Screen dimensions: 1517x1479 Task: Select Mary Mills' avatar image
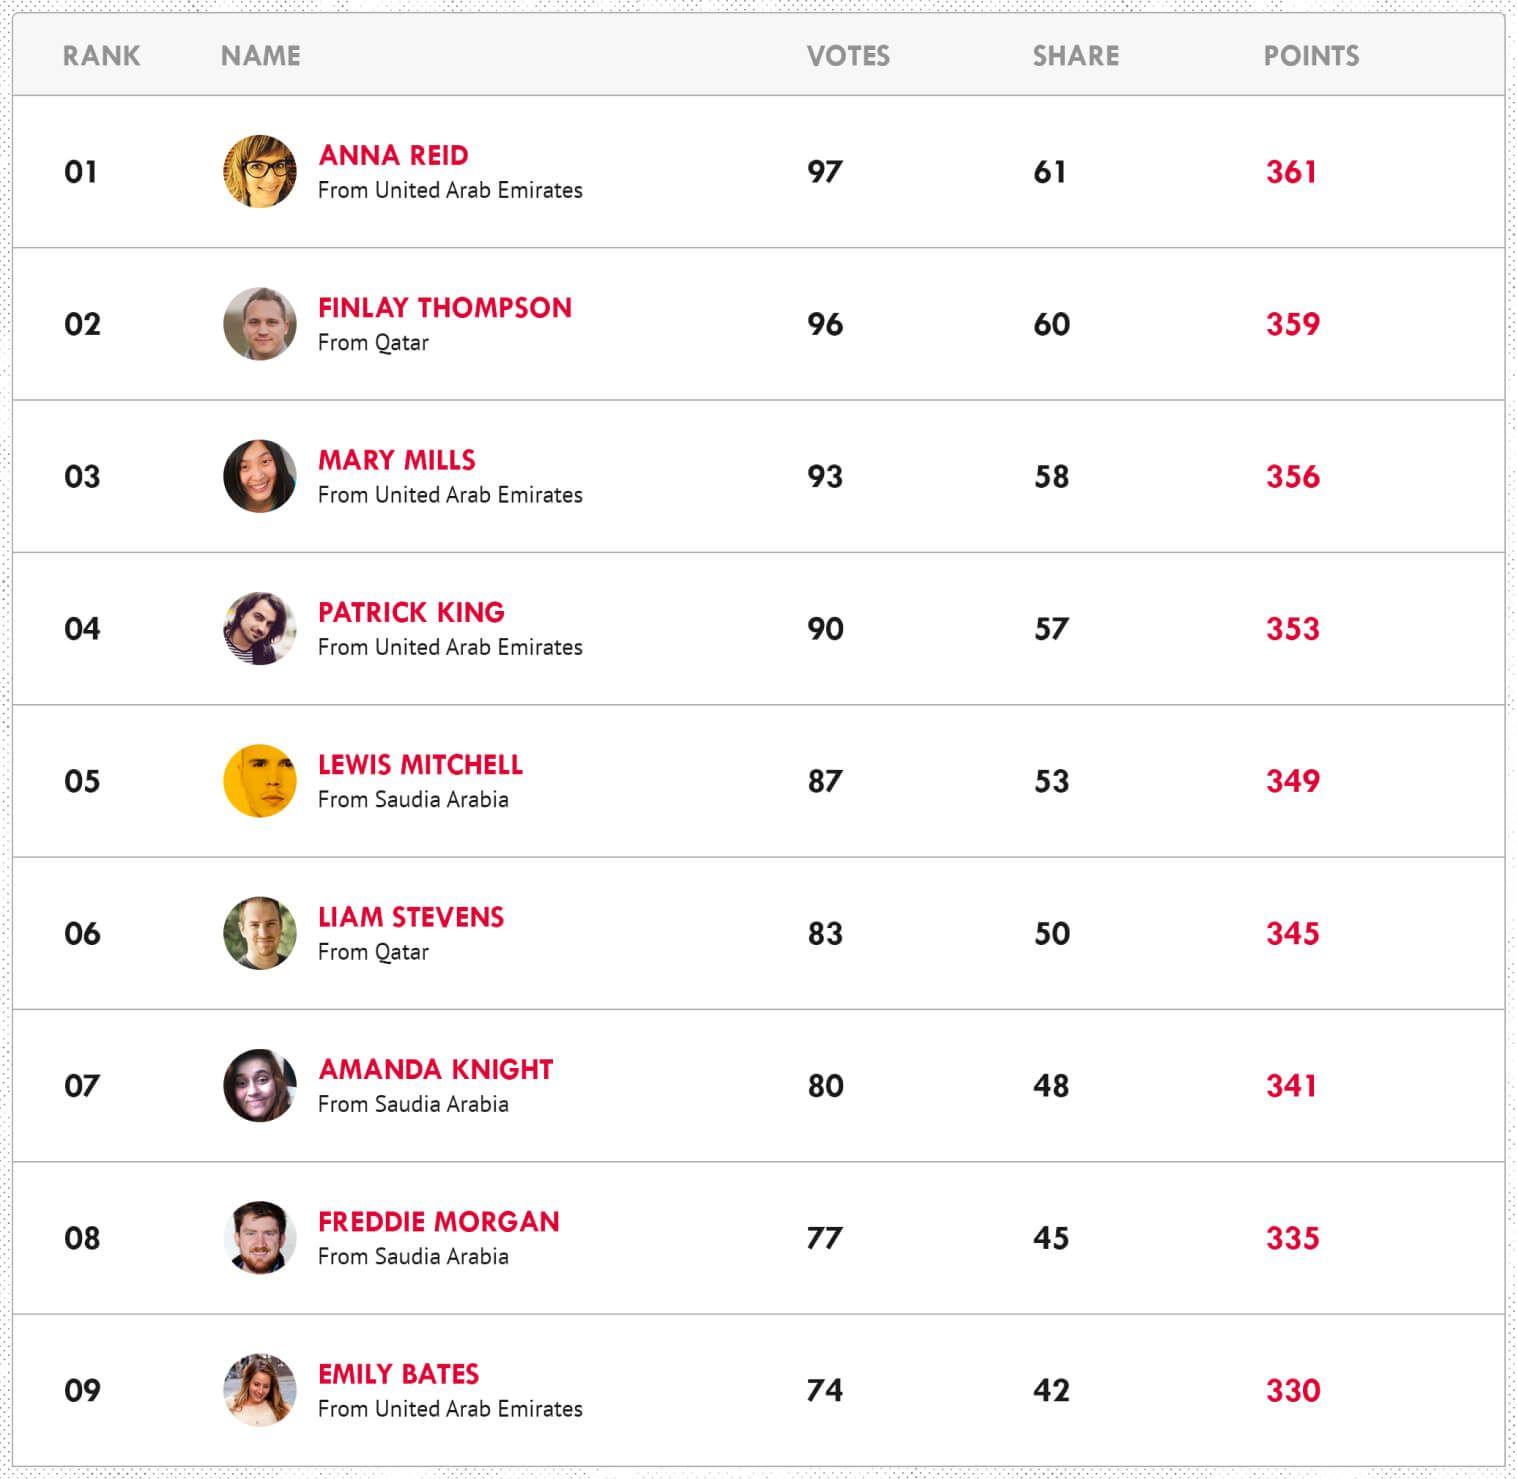pos(260,476)
